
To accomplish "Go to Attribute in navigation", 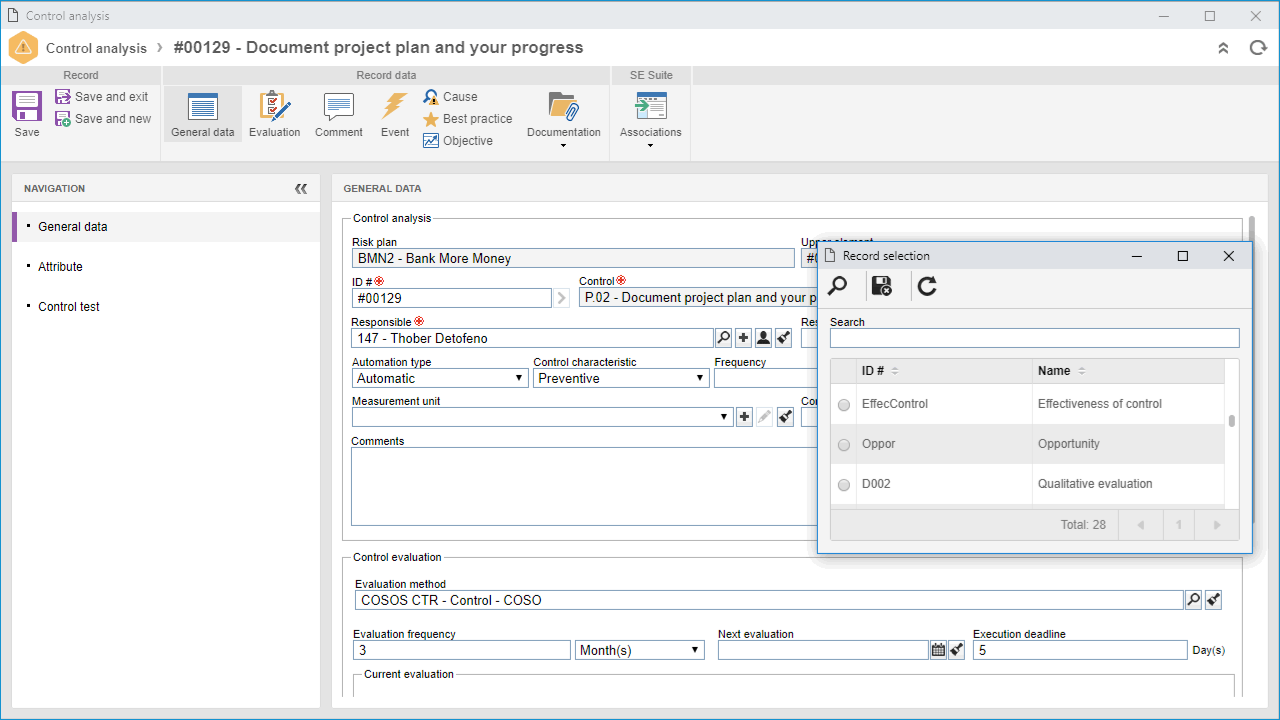I will pyautogui.click(x=60, y=267).
